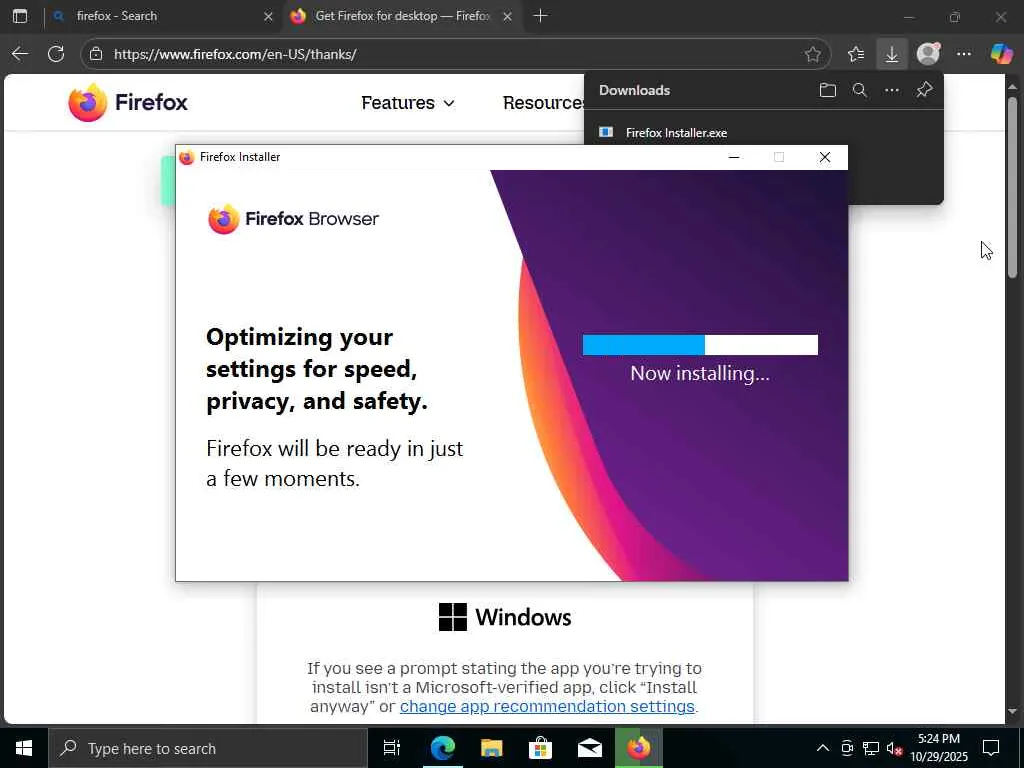1024x768 pixels.
Task: Open the Windows Start menu
Action: pos(24,748)
